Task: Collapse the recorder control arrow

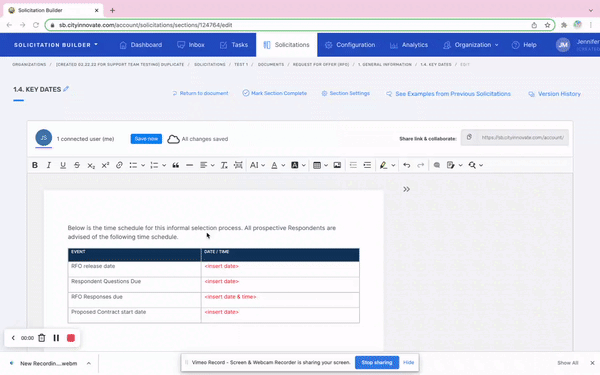Action: (x=13, y=338)
